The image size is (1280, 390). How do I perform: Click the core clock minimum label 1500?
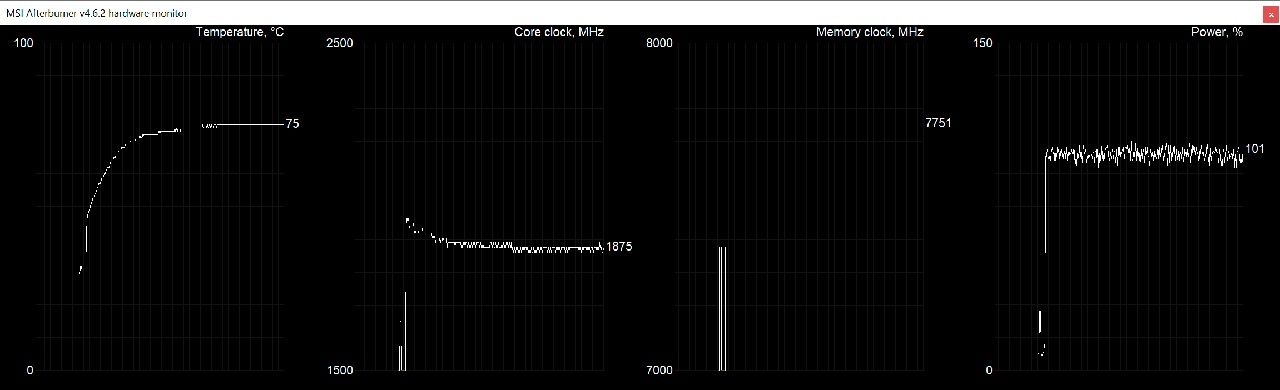coord(341,371)
